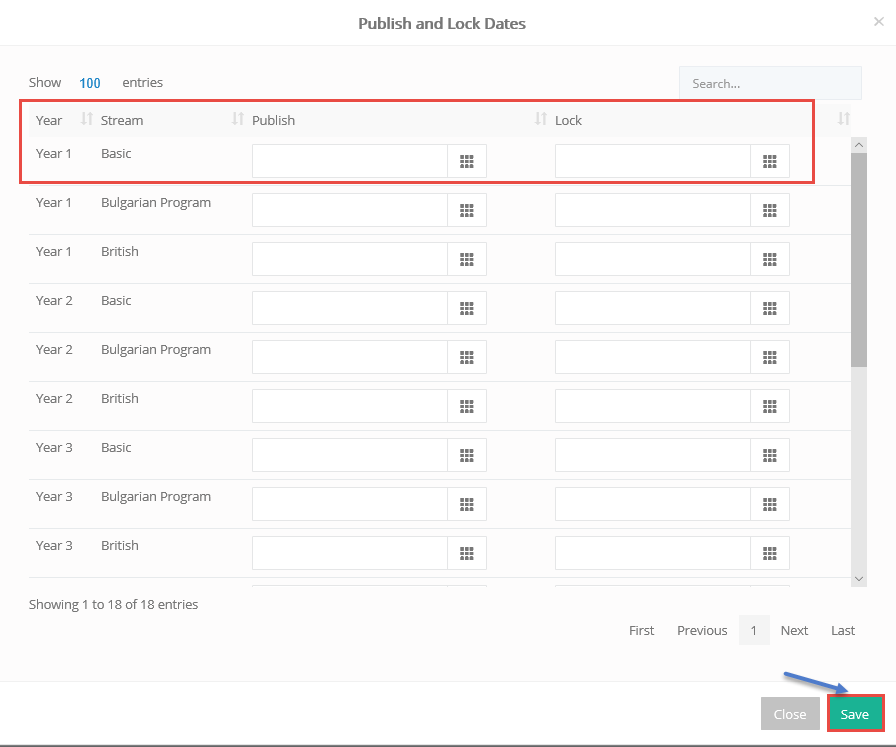Go to Next page of entries

click(x=794, y=630)
